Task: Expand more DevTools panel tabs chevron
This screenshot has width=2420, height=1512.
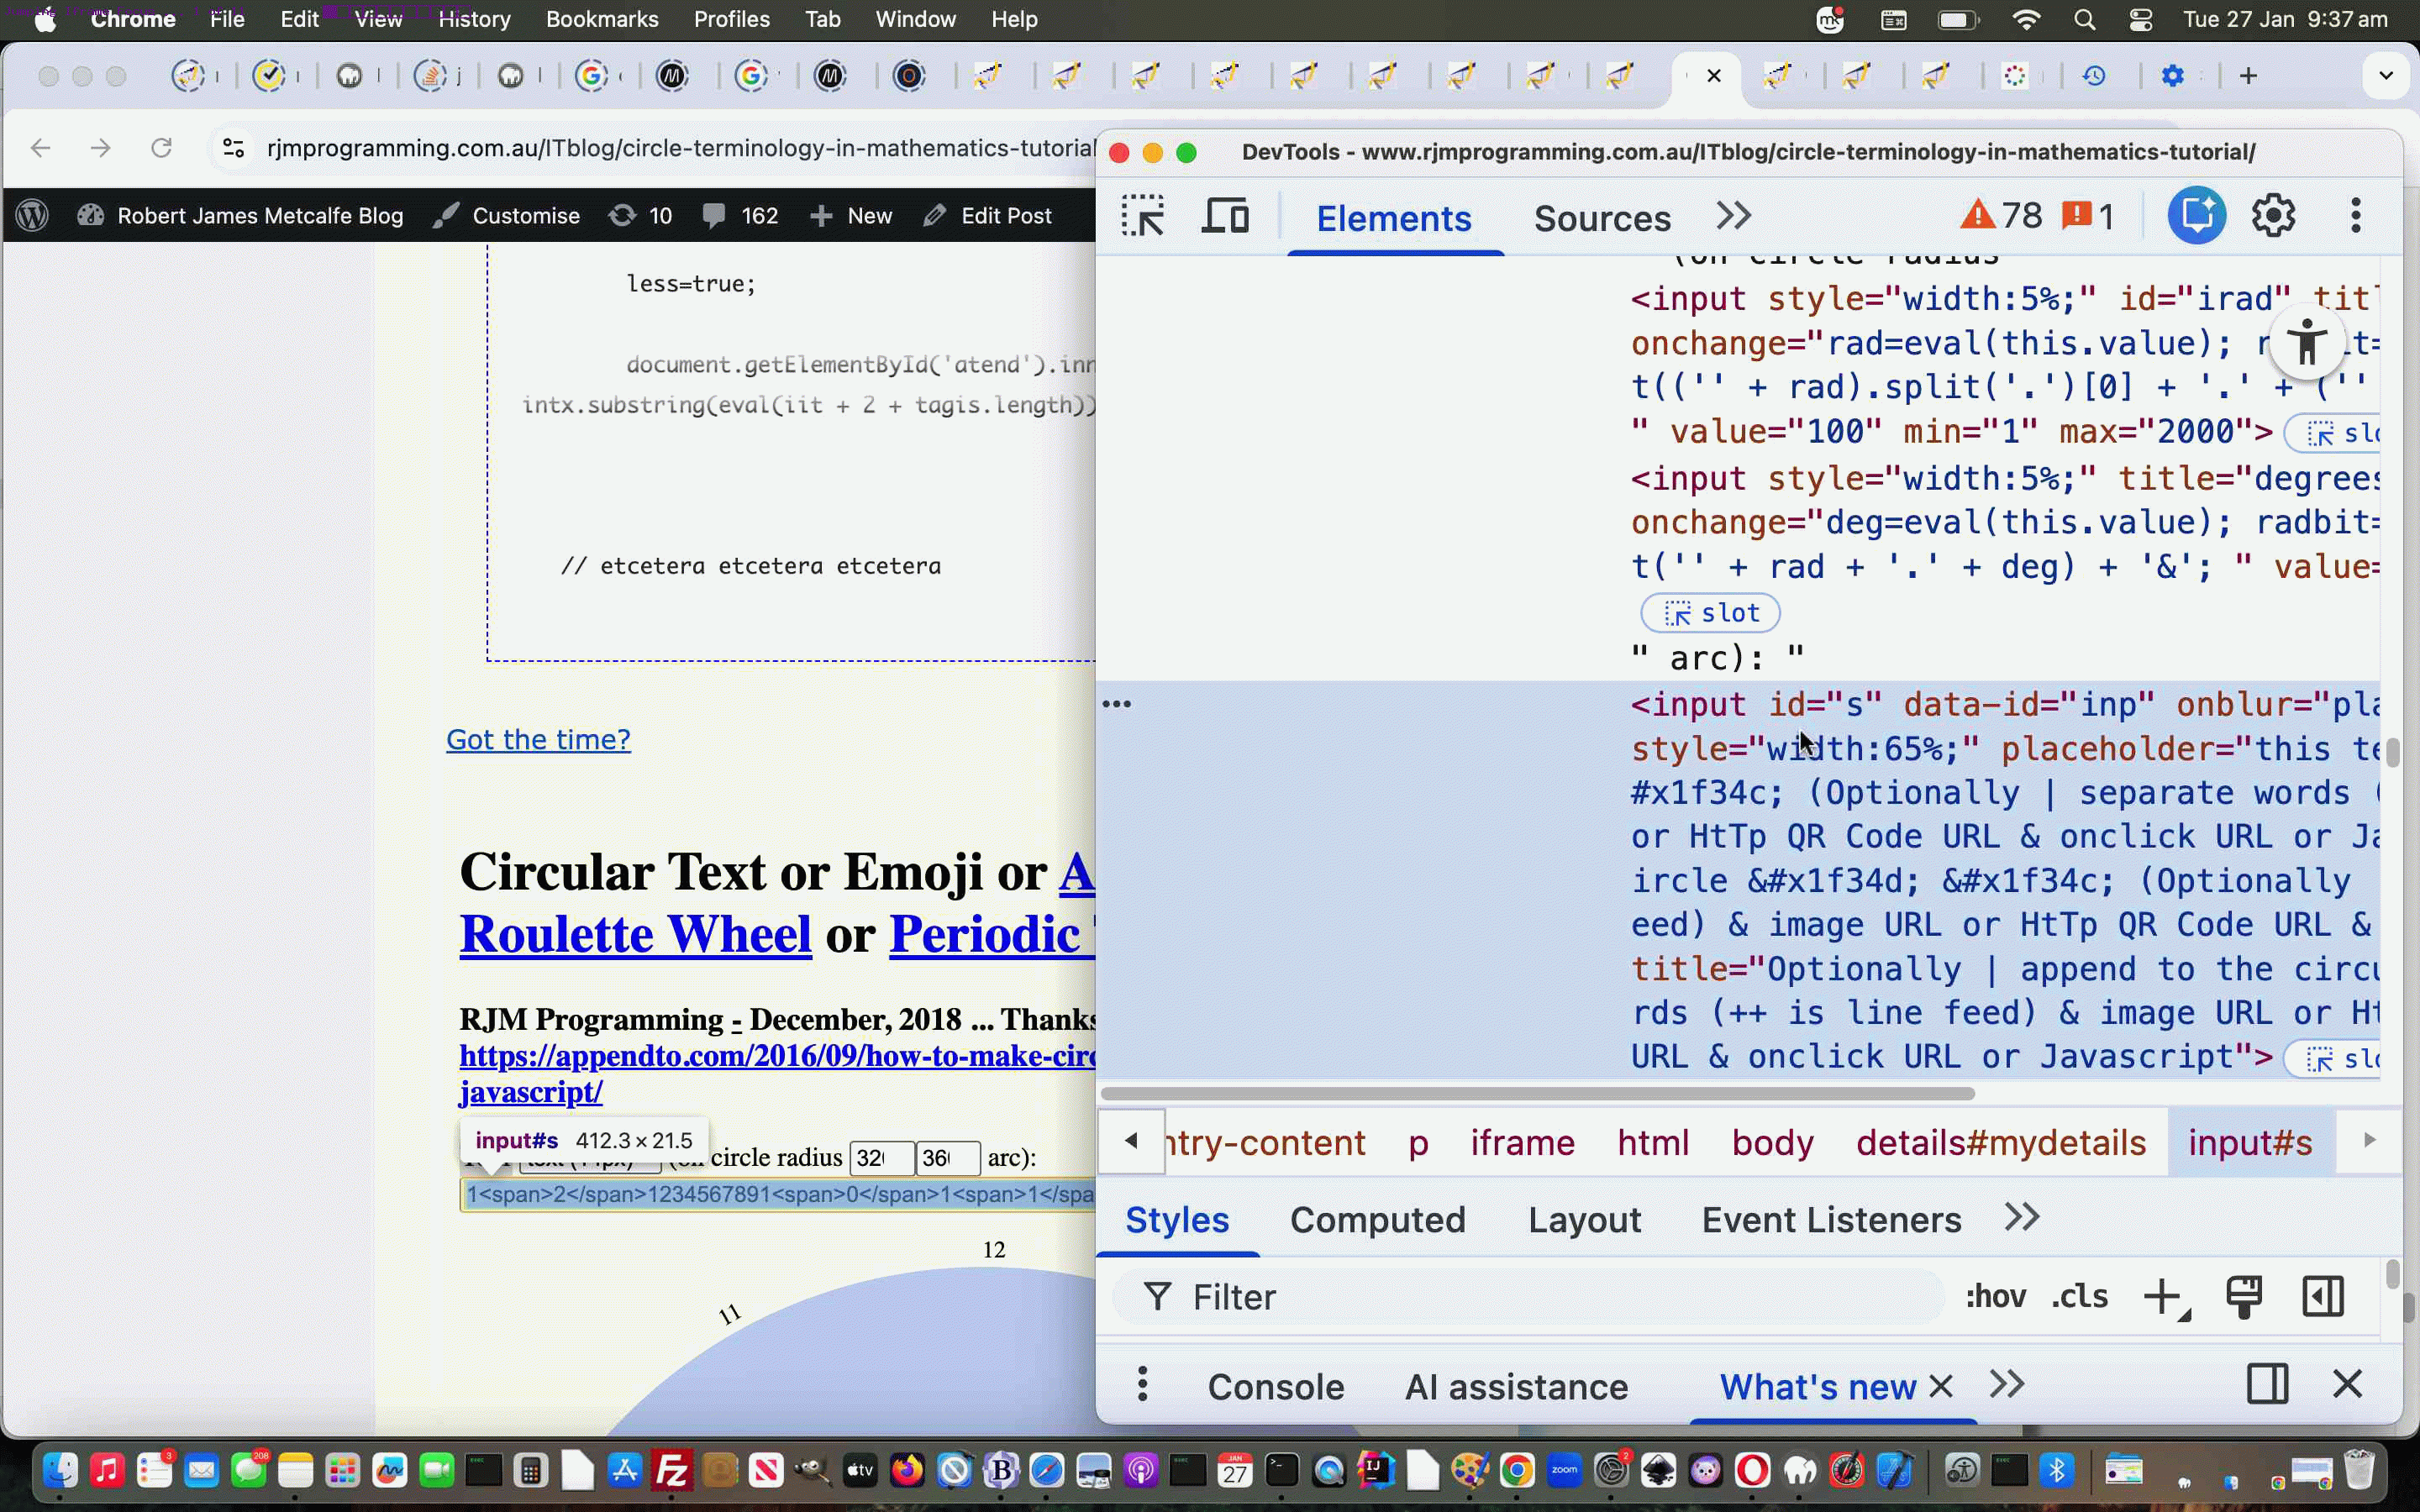Action: [1733, 216]
